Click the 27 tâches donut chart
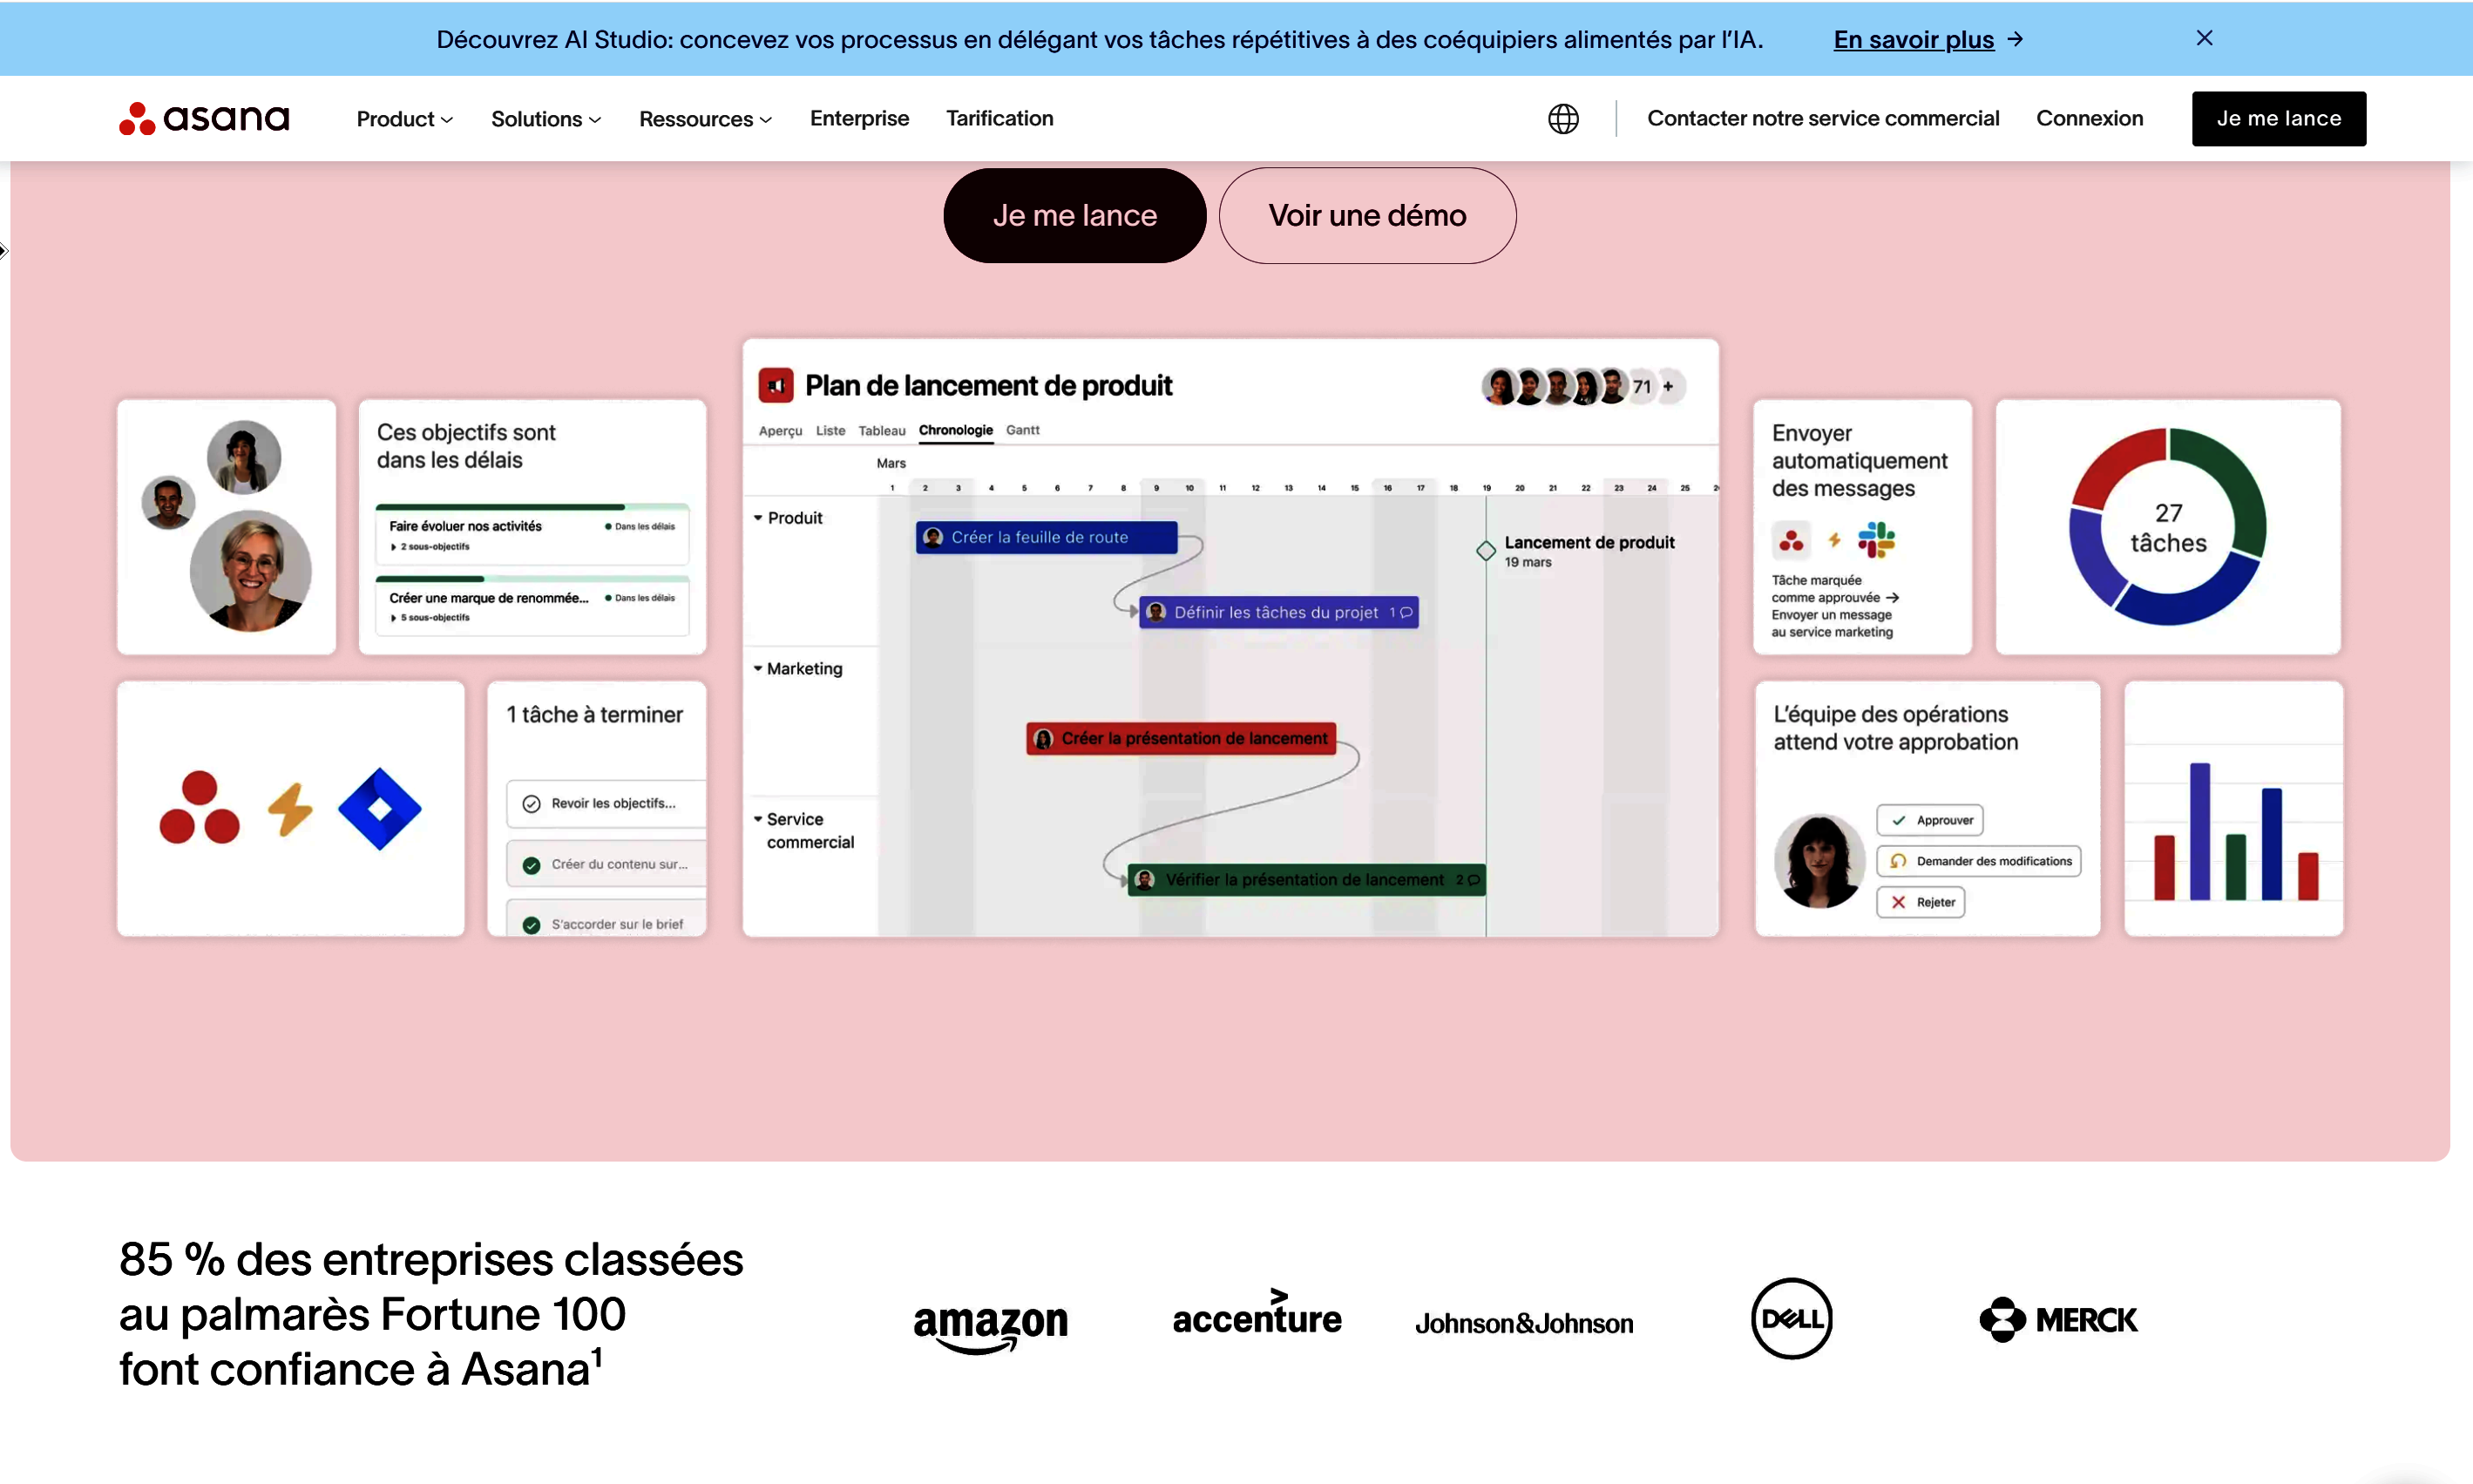 point(2167,527)
